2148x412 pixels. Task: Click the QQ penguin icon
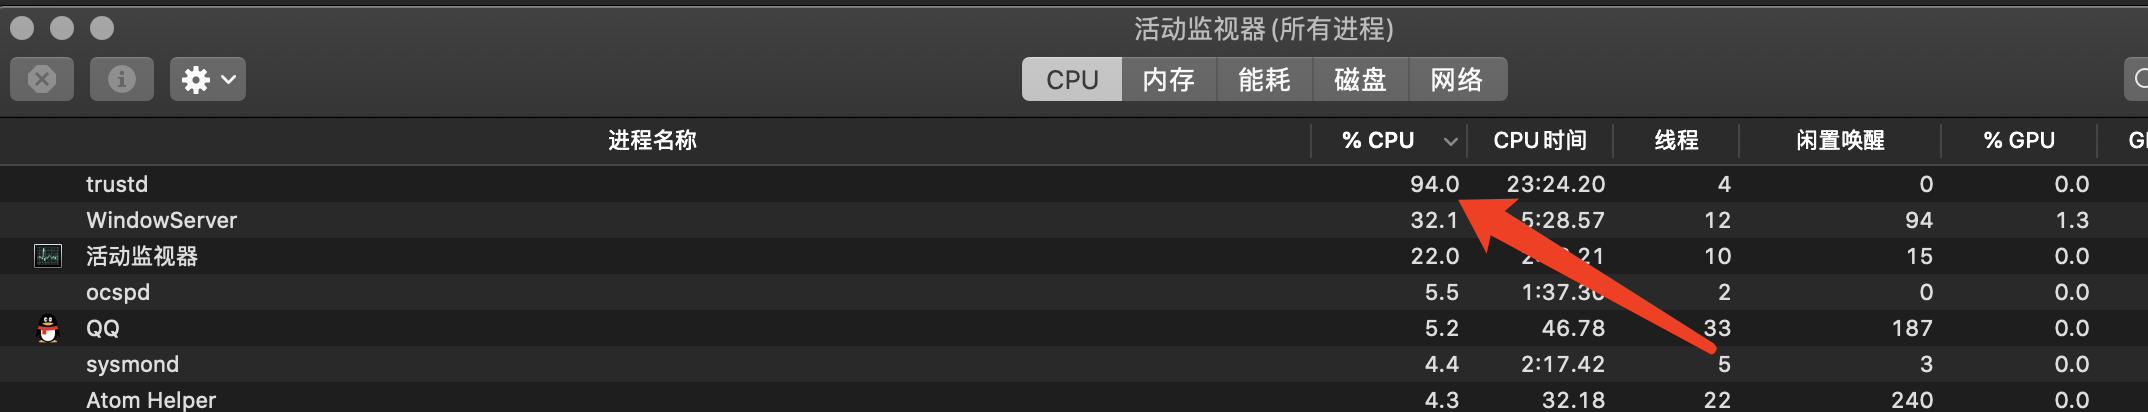48,328
